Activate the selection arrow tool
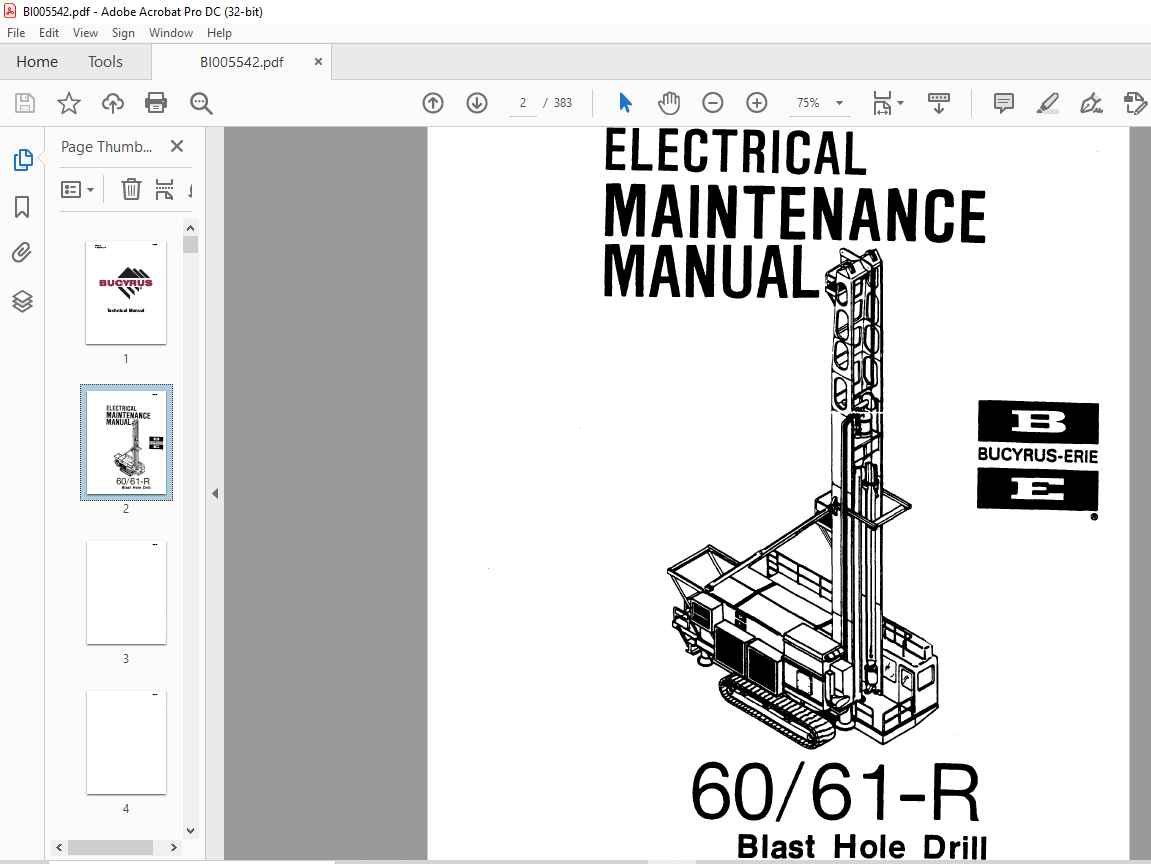The height and width of the screenshot is (864, 1151). tap(625, 103)
